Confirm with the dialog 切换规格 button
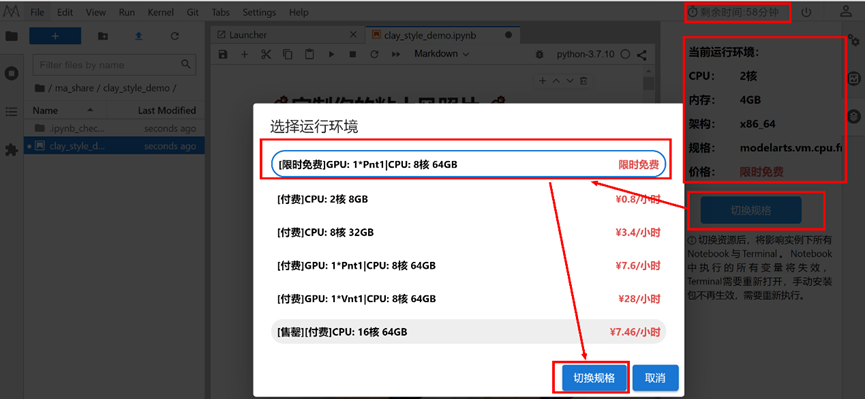The image size is (865, 399). click(595, 378)
